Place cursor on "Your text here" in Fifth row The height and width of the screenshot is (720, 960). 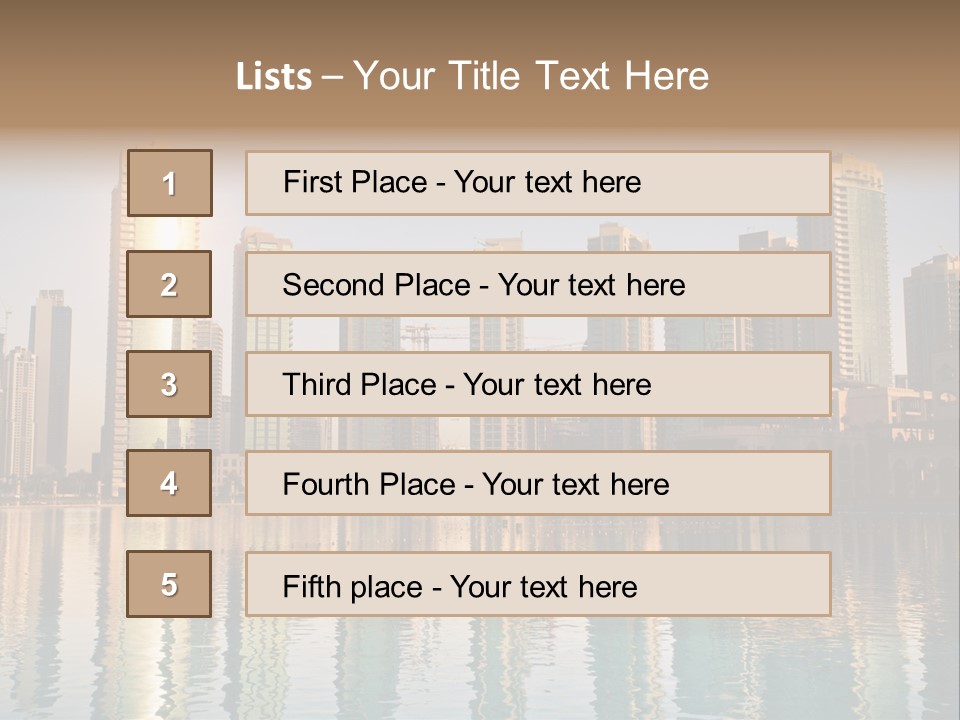tap(544, 586)
